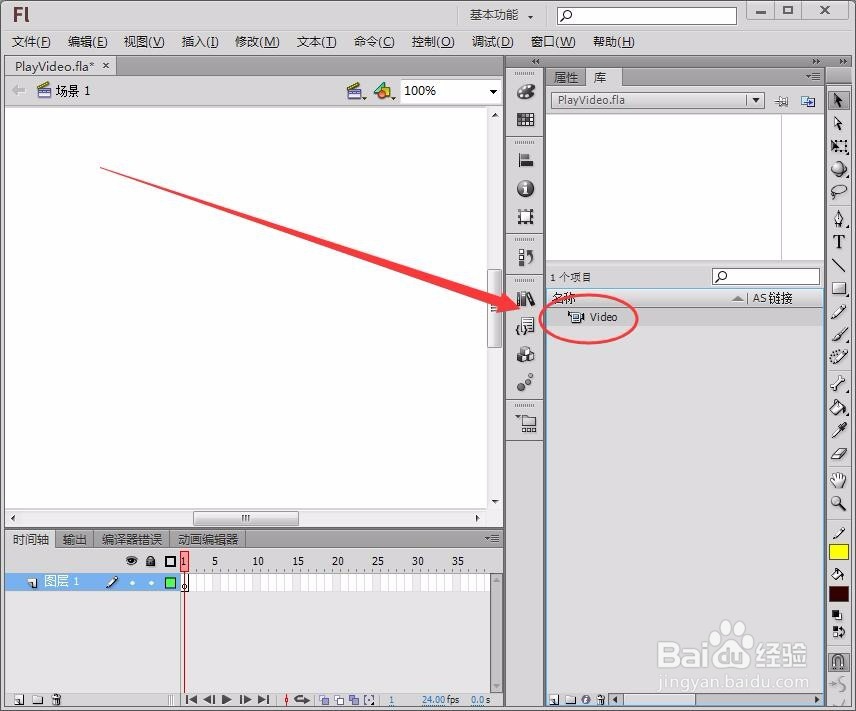Open the Motion Presets balls icon
Viewport: 856px width, 711px height.
(525, 382)
